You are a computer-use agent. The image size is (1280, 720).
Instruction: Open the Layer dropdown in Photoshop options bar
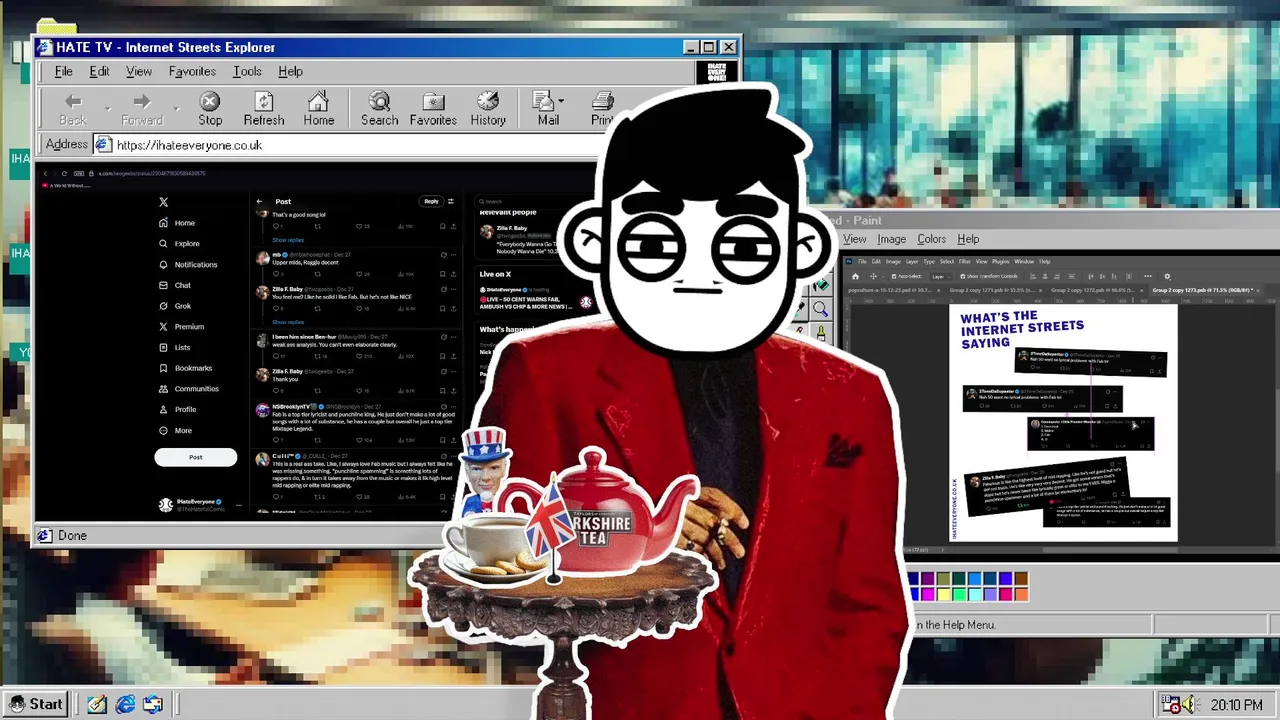[940, 276]
